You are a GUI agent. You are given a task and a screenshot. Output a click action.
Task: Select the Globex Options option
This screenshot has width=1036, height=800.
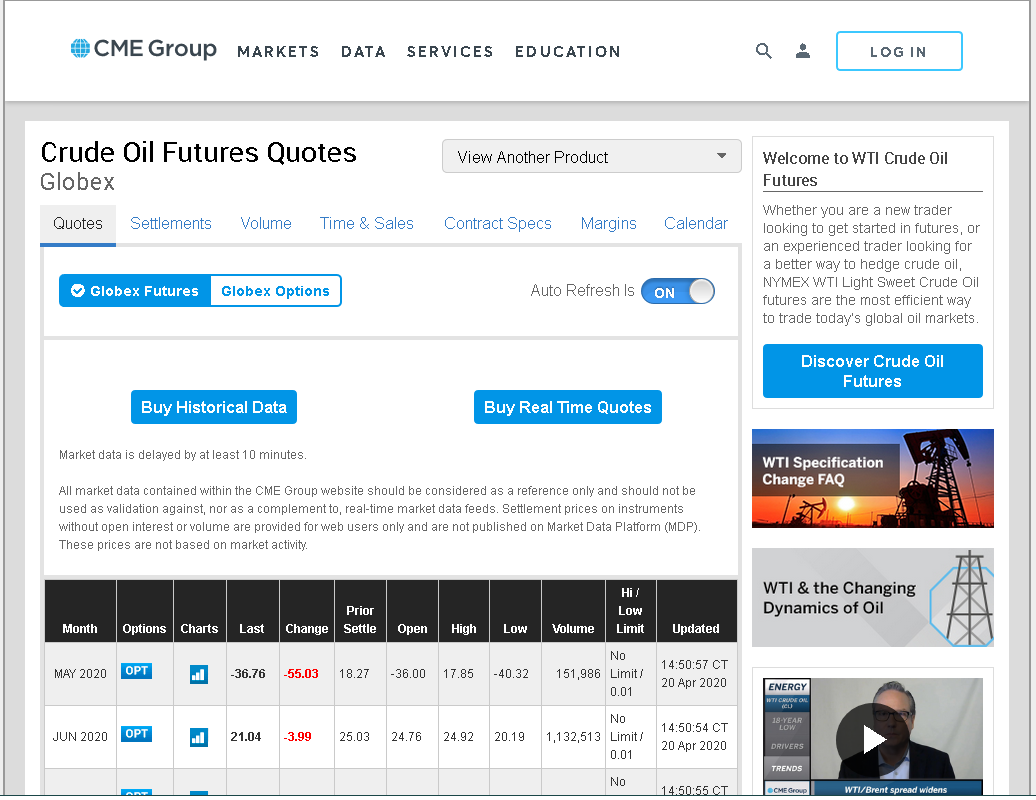276,291
